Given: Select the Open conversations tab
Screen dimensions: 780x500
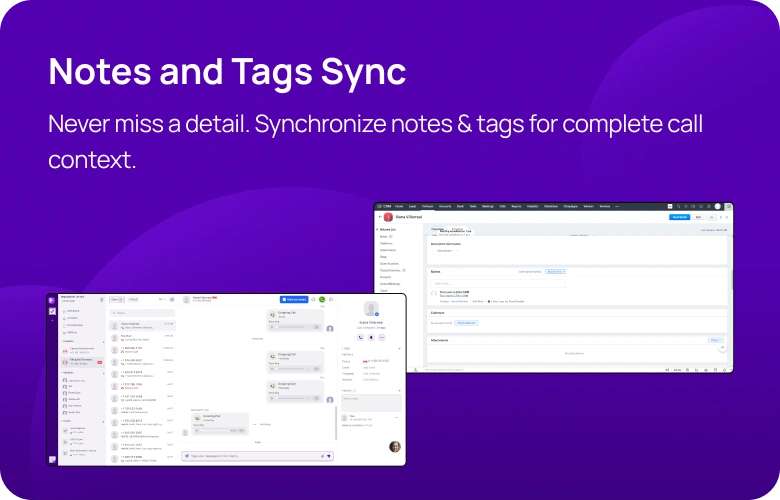Looking at the screenshot, I should (x=117, y=300).
